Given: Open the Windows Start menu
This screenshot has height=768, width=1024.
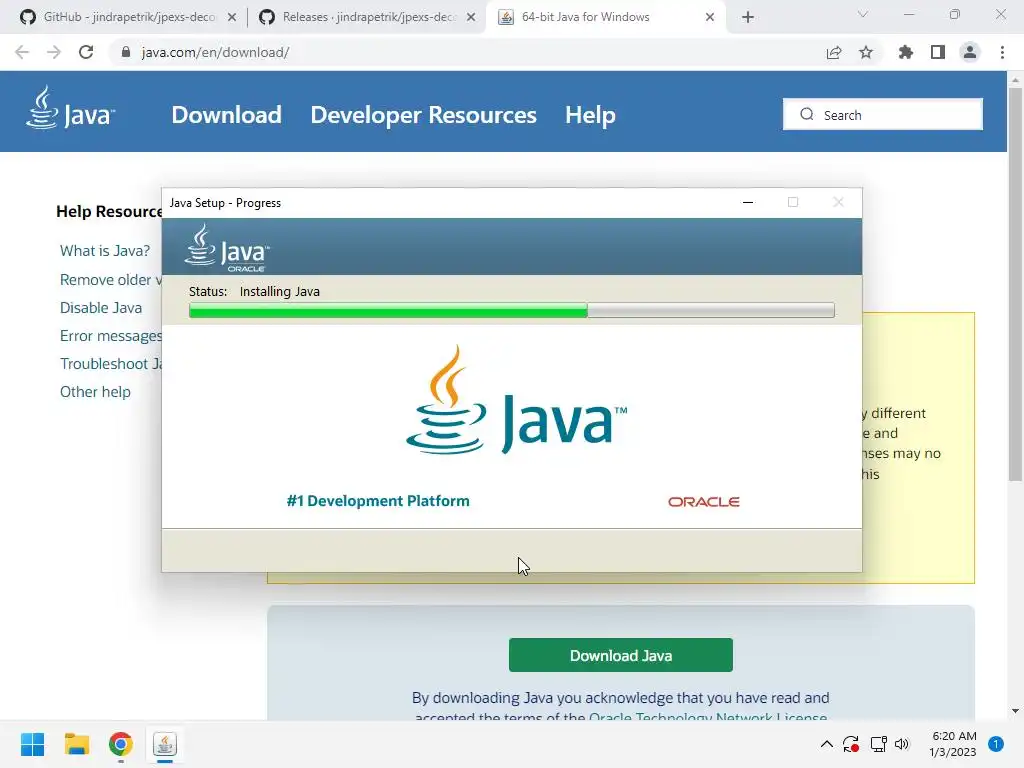Looking at the screenshot, I should [32, 744].
